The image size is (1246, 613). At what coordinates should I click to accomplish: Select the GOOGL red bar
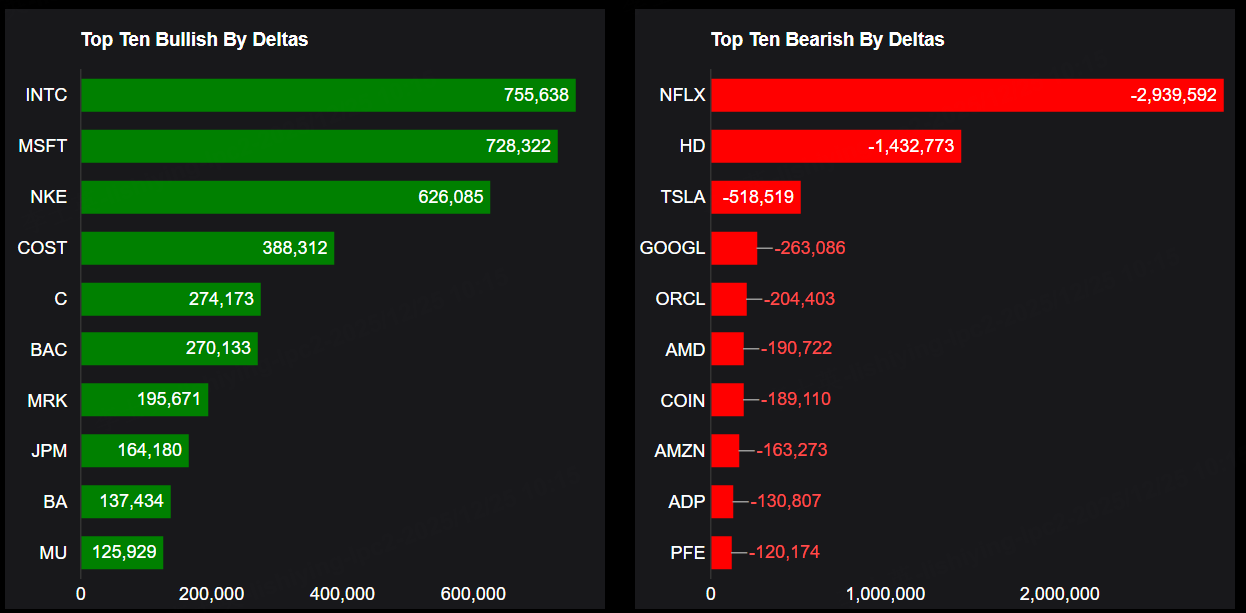pyautogui.click(x=733, y=248)
